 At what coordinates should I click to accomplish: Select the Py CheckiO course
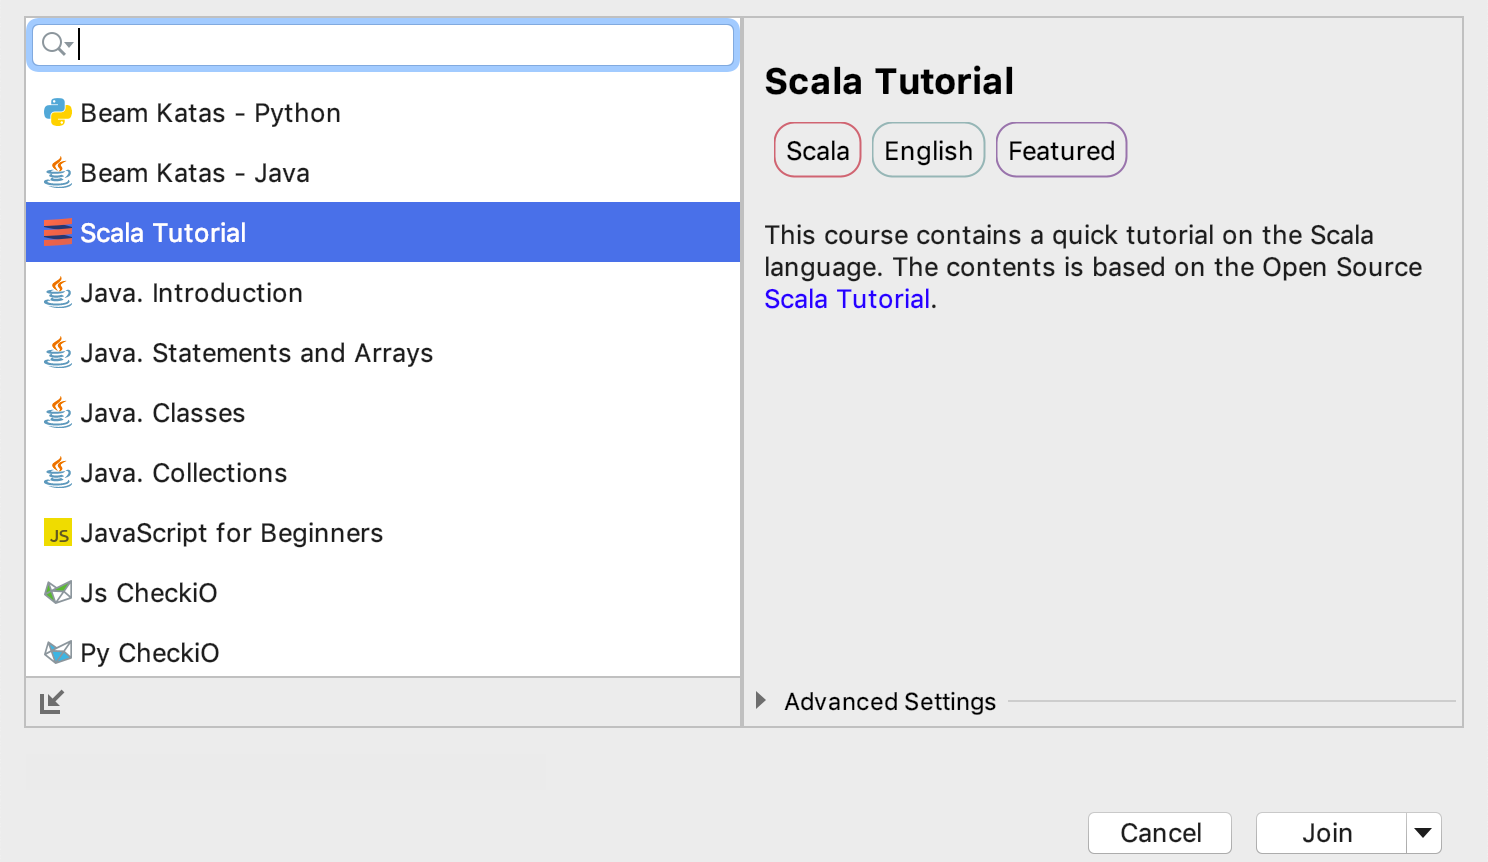click(x=383, y=650)
